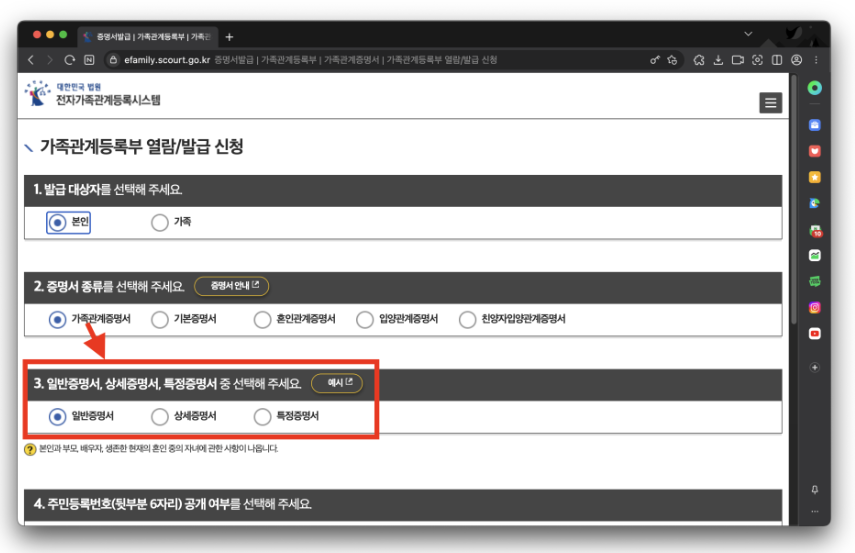Open the browser three-dot menu
855x553 pixels.
coord(815,60)
